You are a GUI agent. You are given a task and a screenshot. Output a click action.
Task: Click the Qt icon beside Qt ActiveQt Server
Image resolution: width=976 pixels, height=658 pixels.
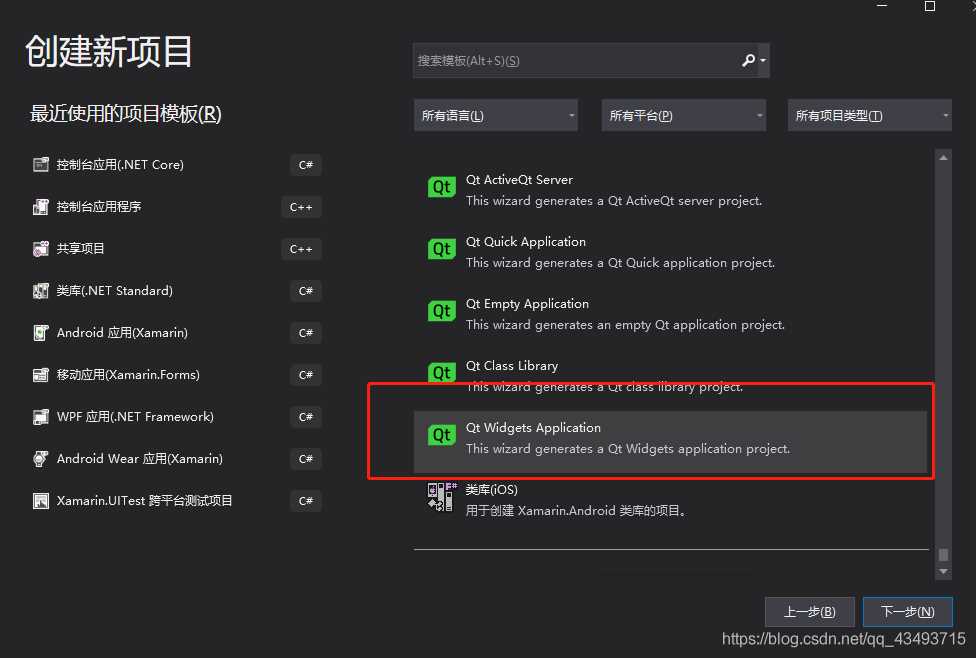pos(441,187)
